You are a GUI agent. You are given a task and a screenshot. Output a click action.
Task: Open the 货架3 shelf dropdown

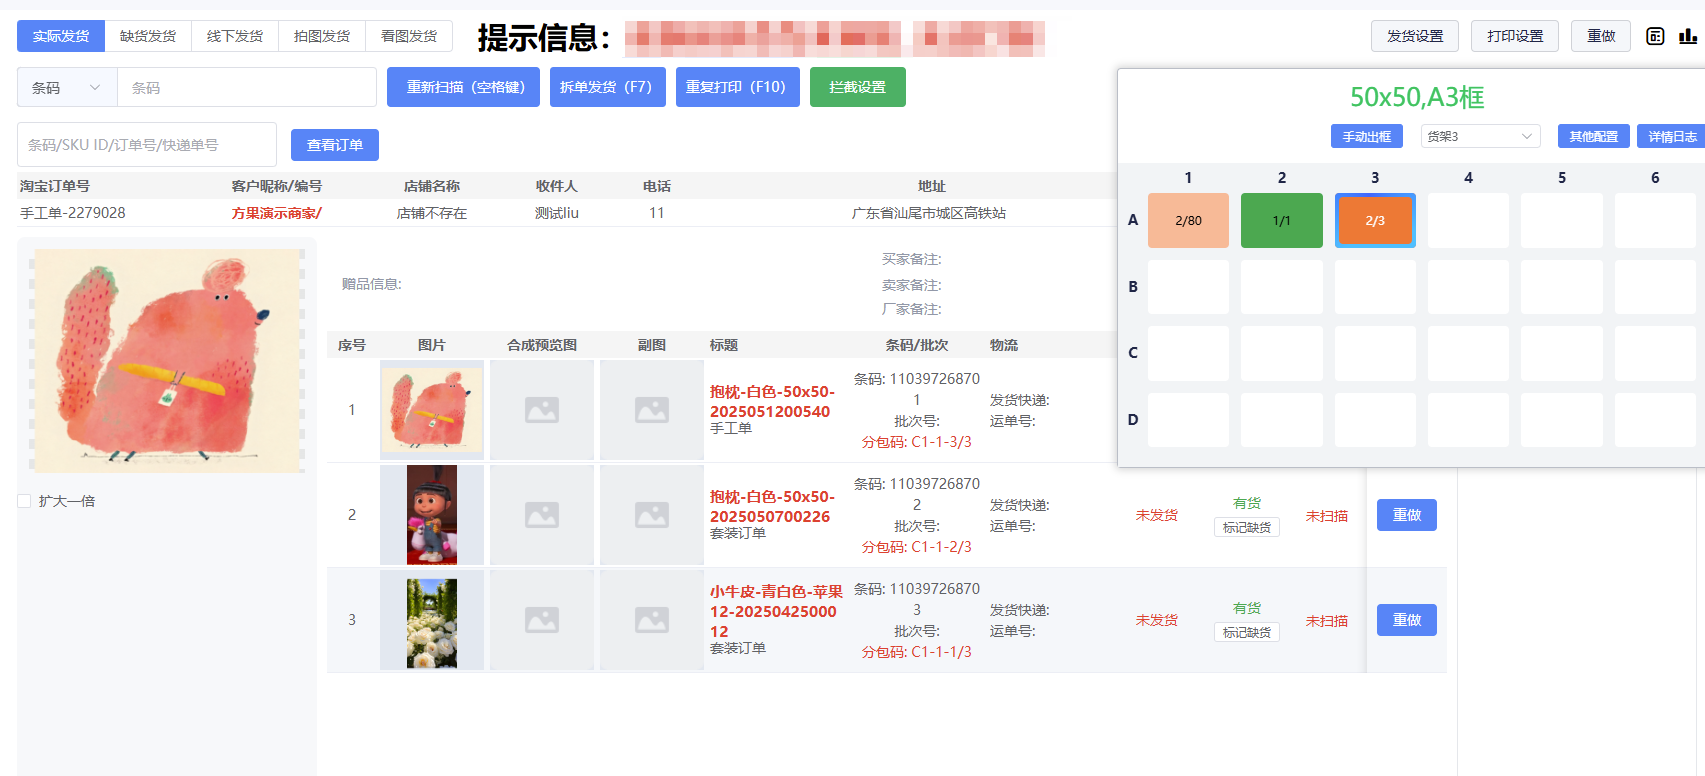[1480, 136]
